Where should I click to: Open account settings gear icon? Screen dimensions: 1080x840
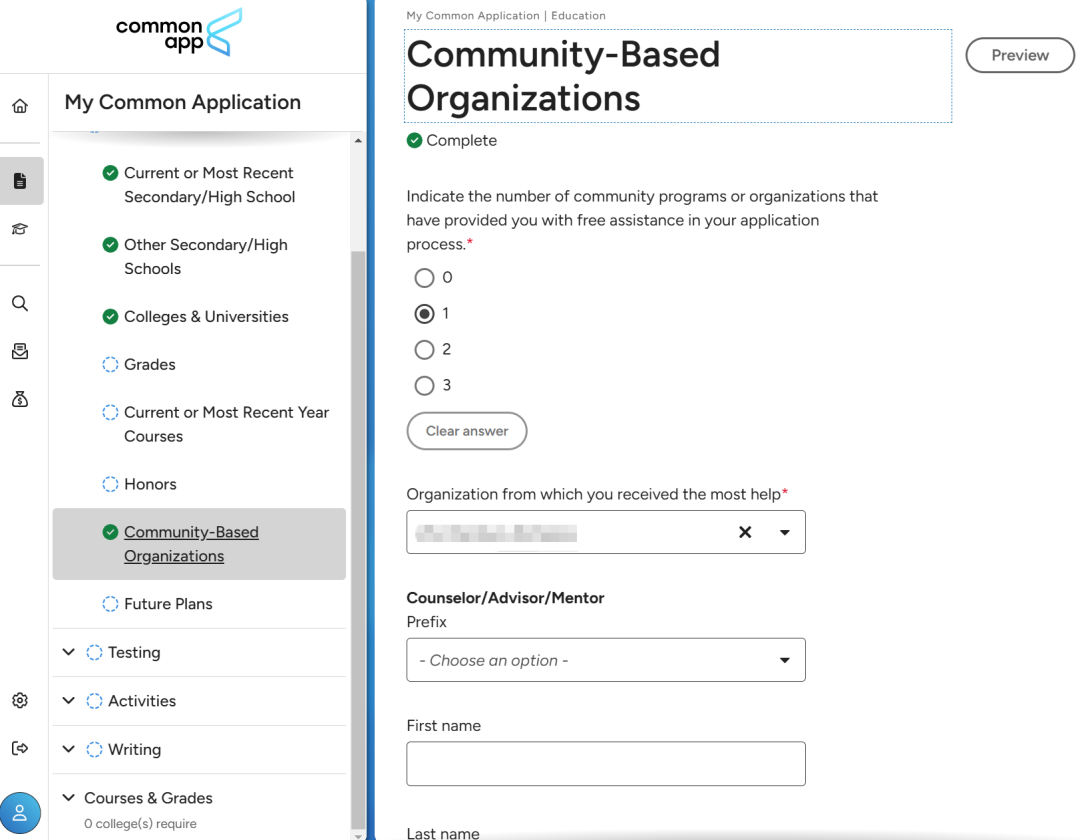20,700
